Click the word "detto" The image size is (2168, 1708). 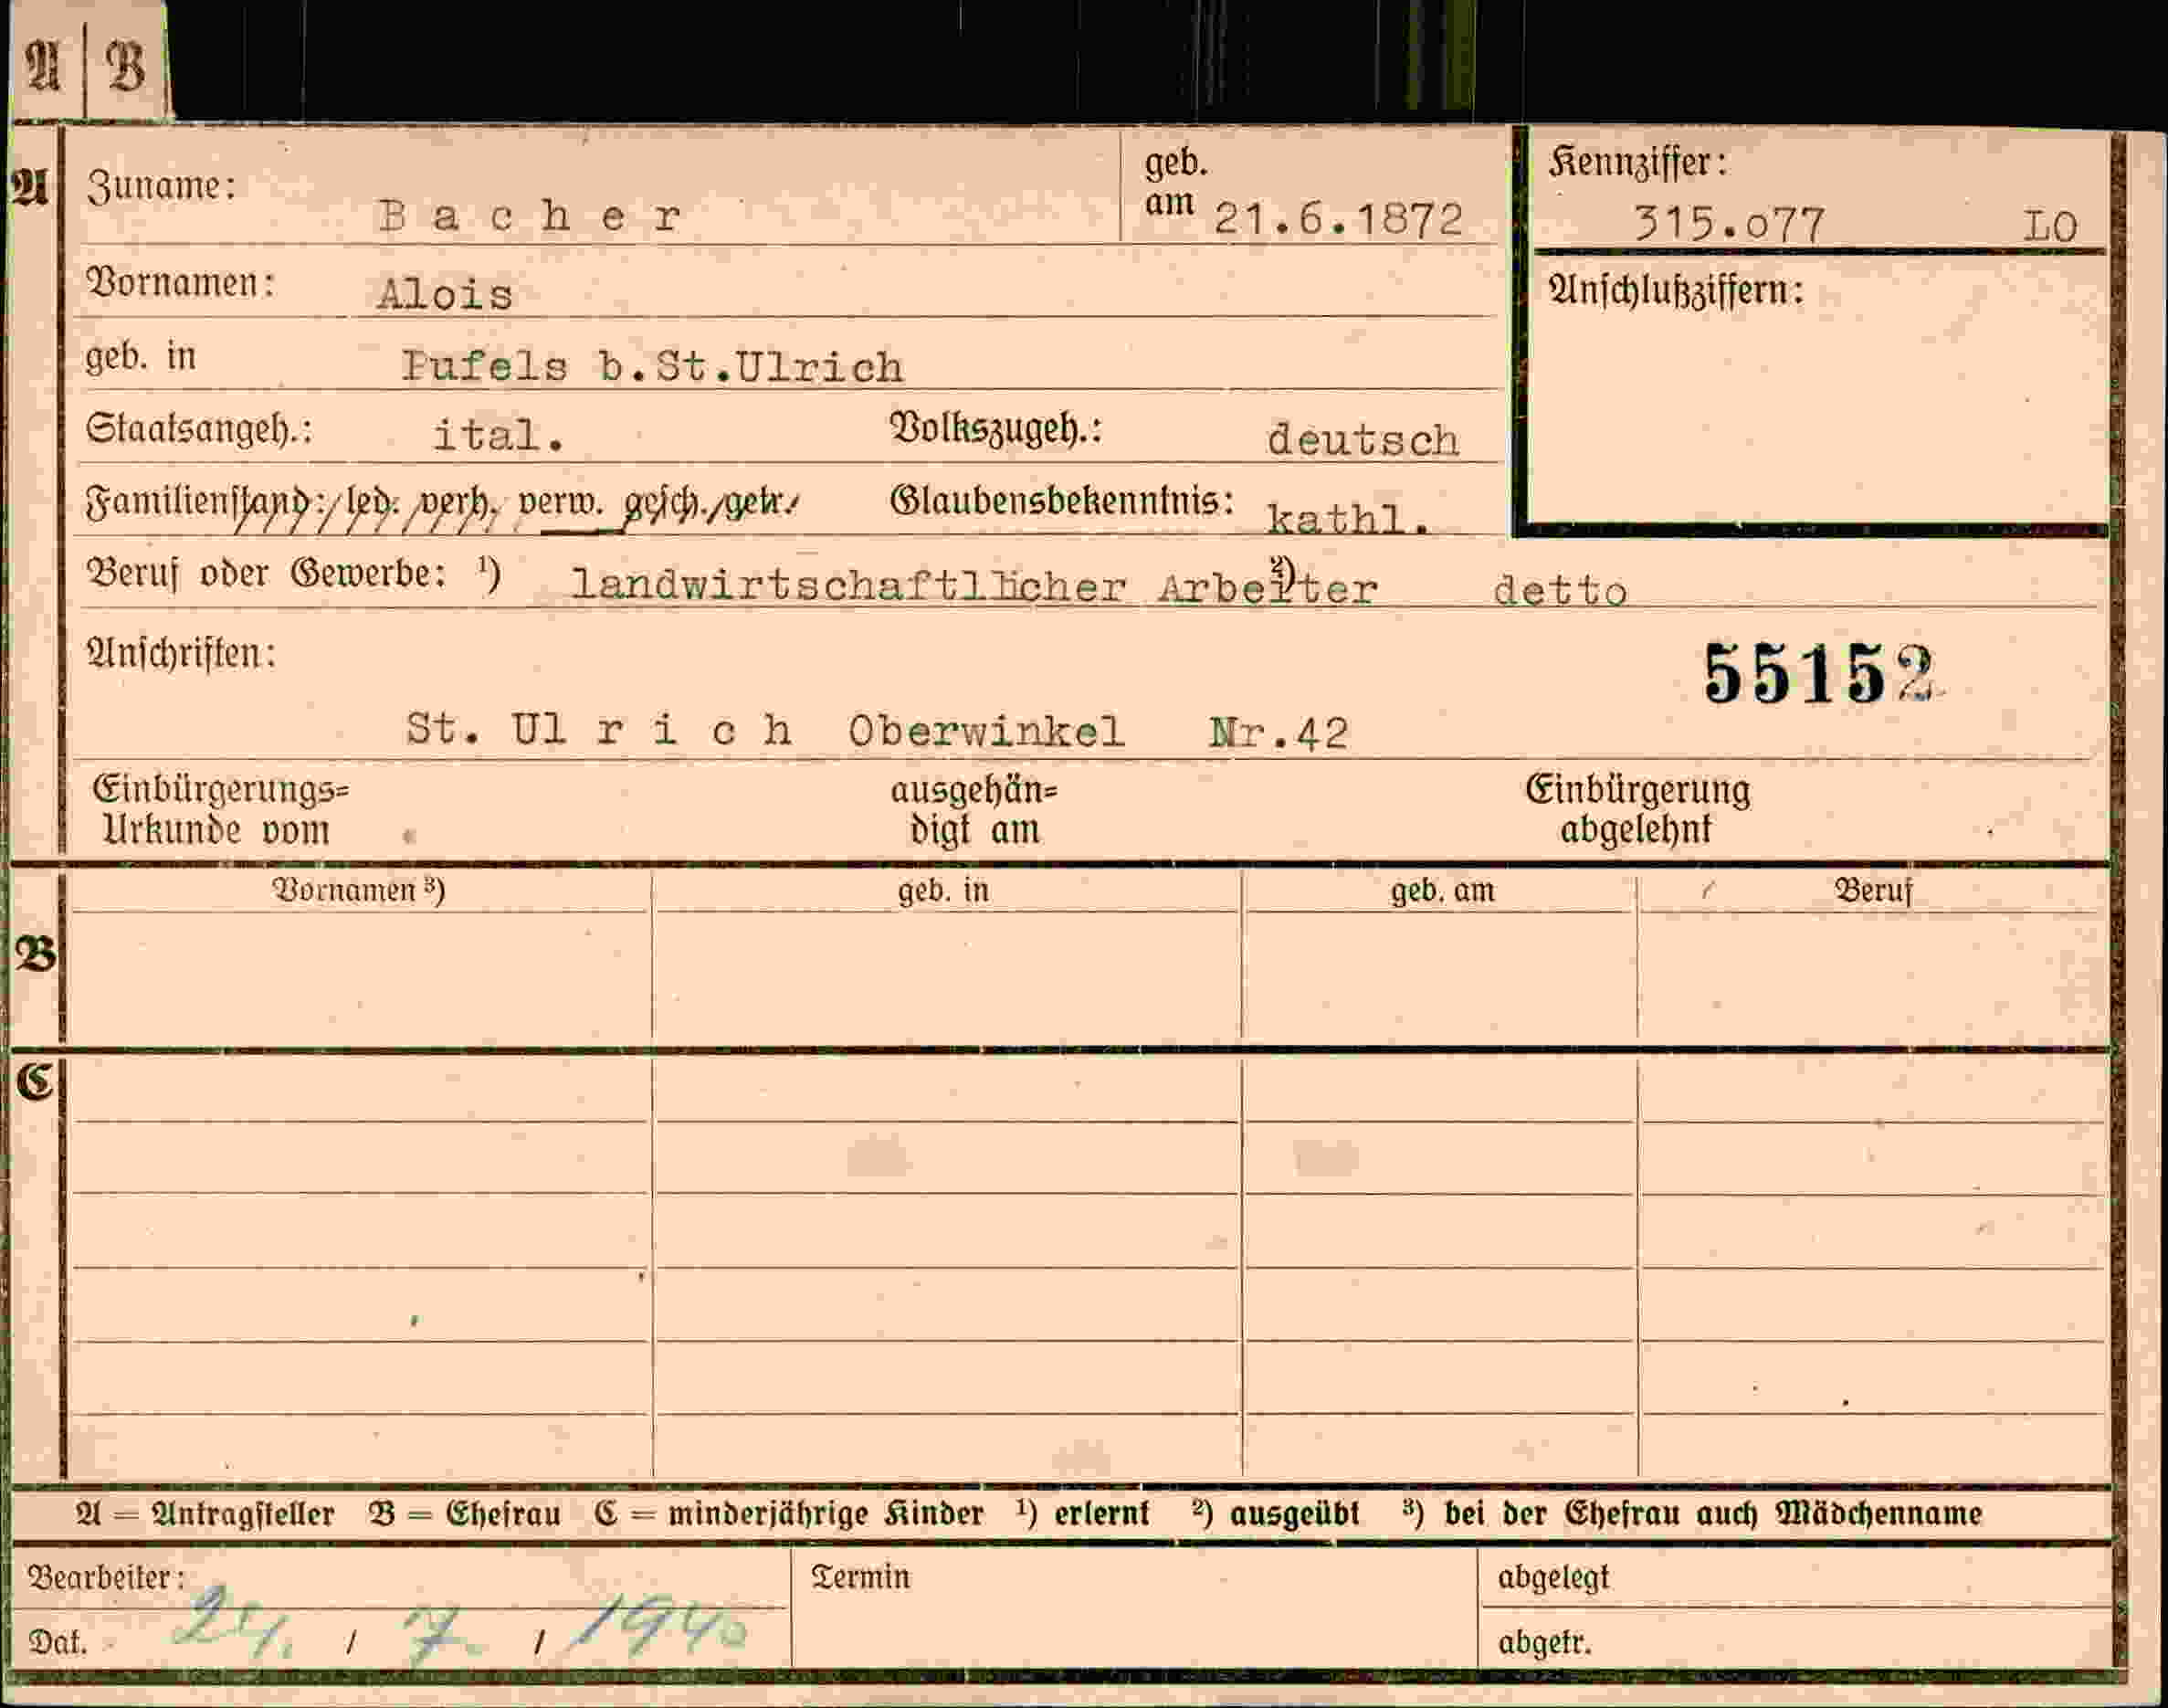click(x=1560, y=590)
